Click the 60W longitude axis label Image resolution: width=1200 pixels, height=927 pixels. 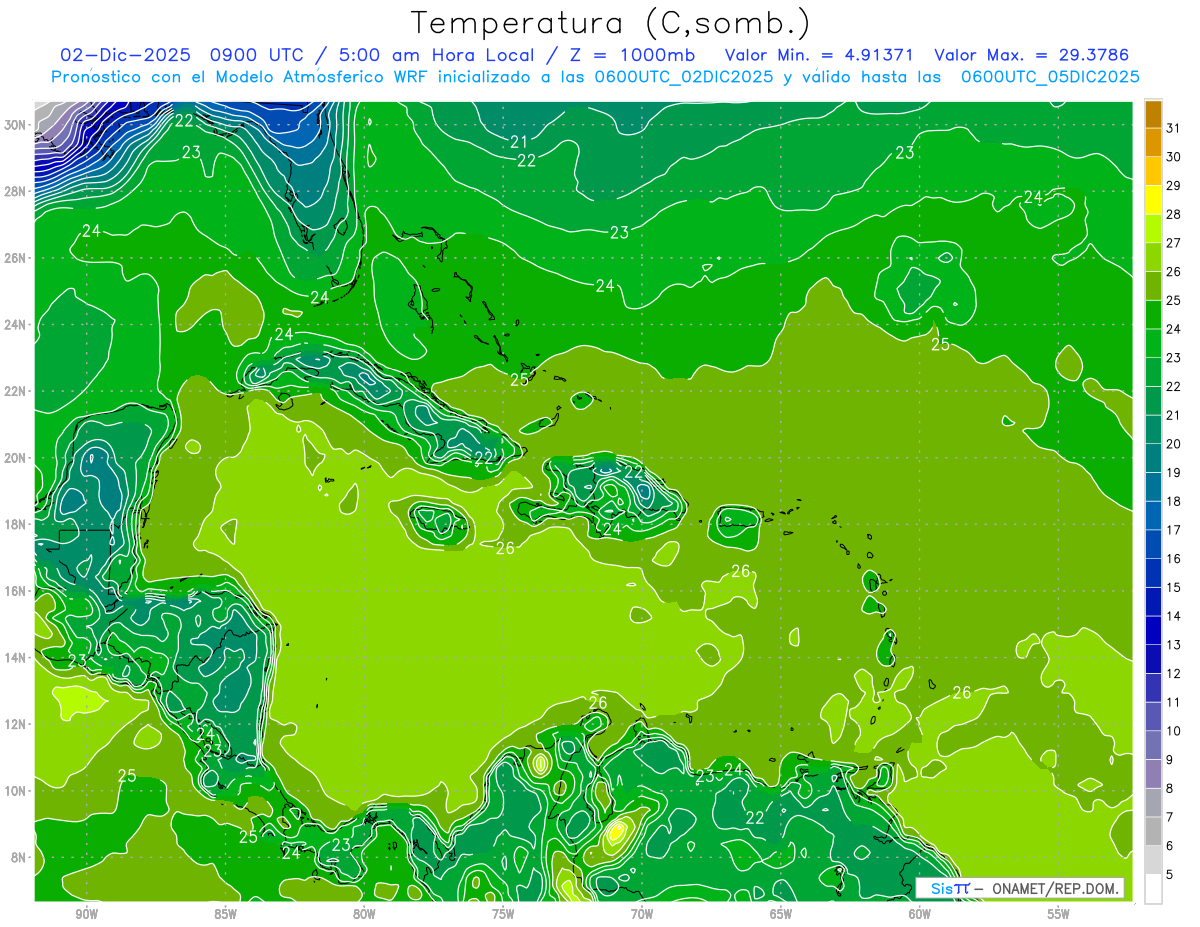coord(920,914)
